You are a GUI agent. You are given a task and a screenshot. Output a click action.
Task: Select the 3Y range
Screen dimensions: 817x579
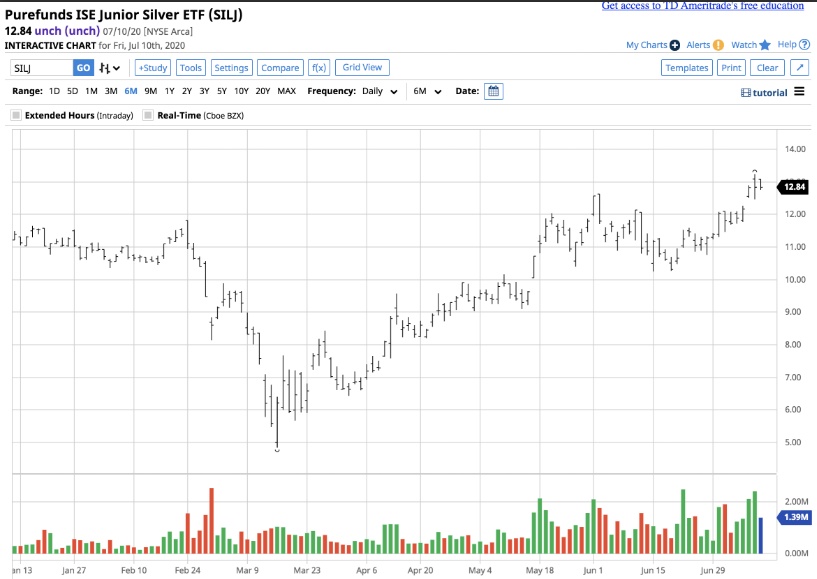(204, 91)
